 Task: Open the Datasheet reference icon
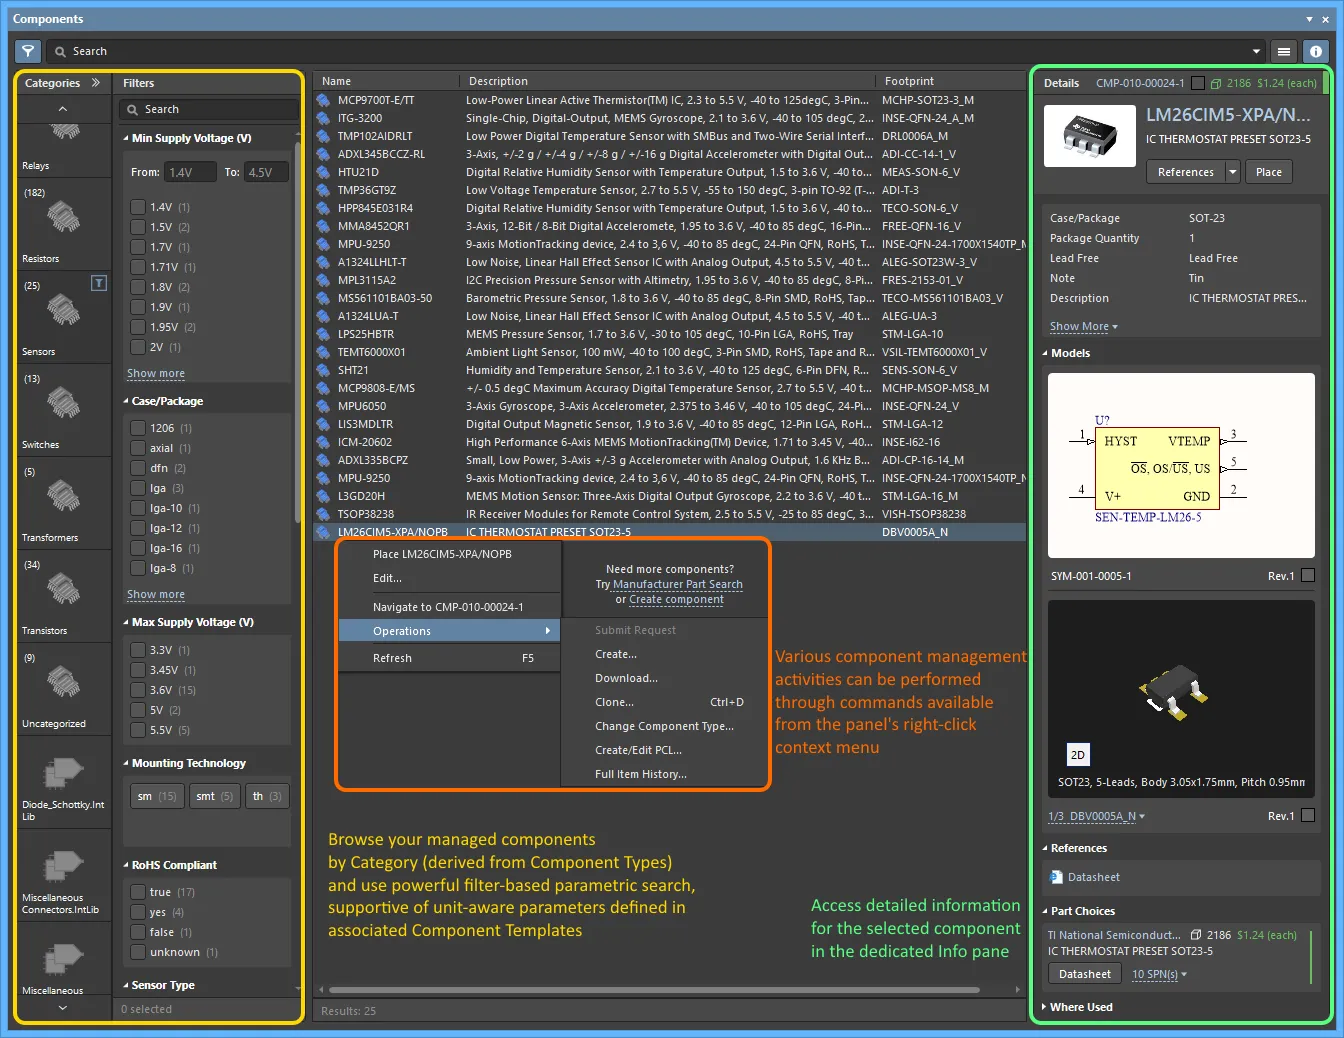tap(1056, 877)
